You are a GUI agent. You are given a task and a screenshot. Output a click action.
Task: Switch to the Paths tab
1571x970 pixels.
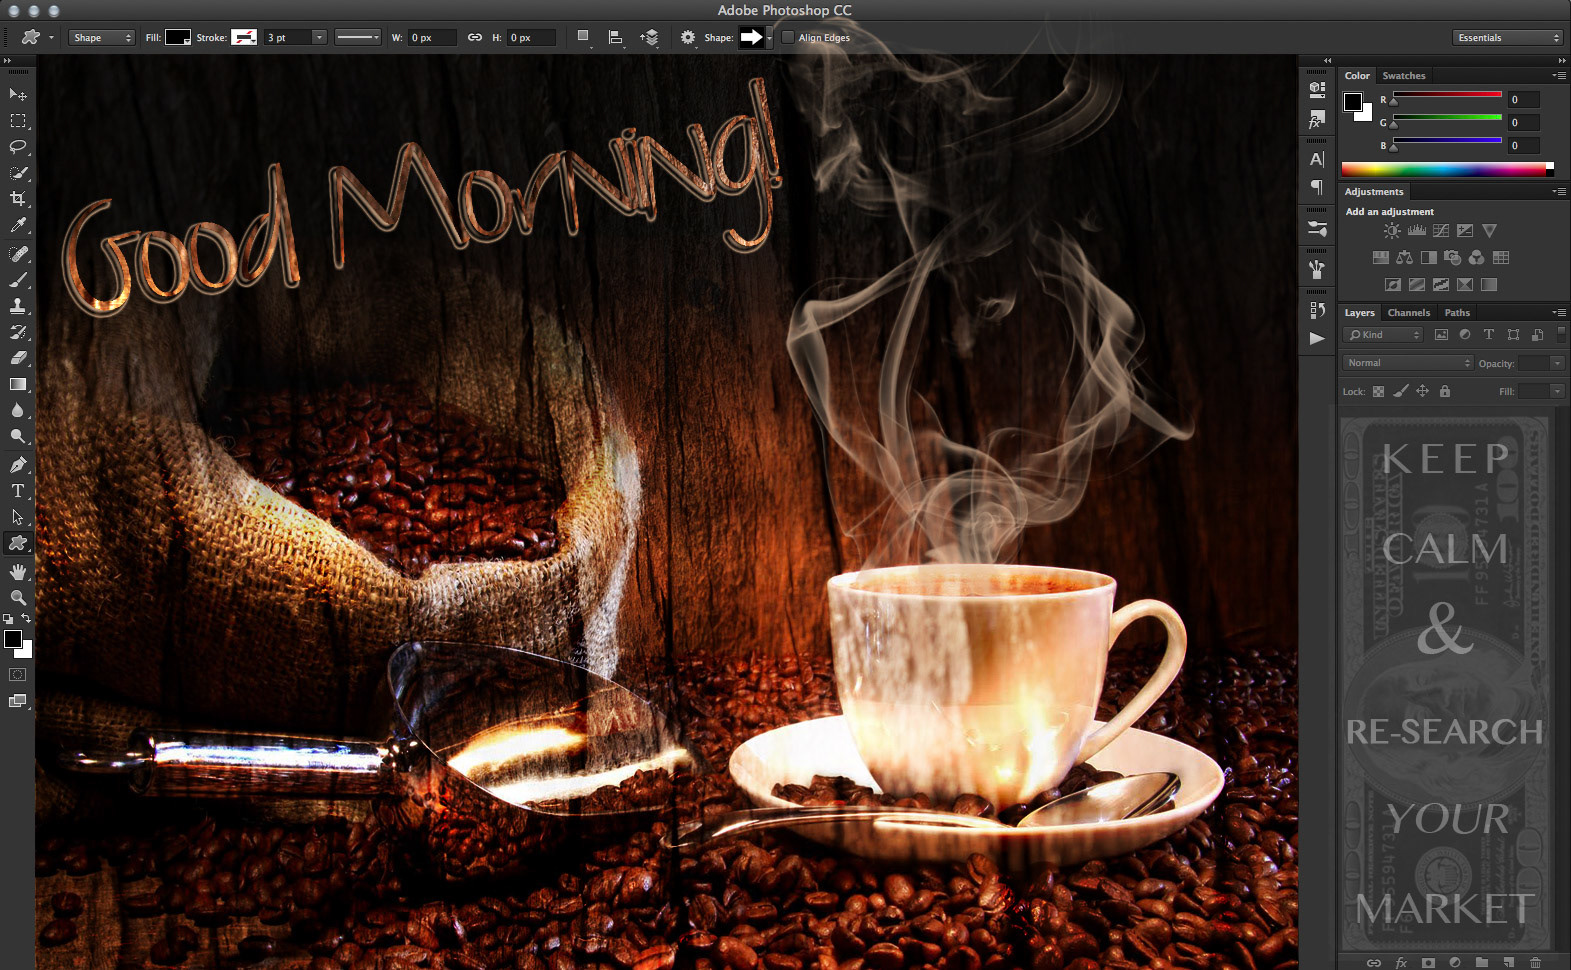click(1457, 313)
